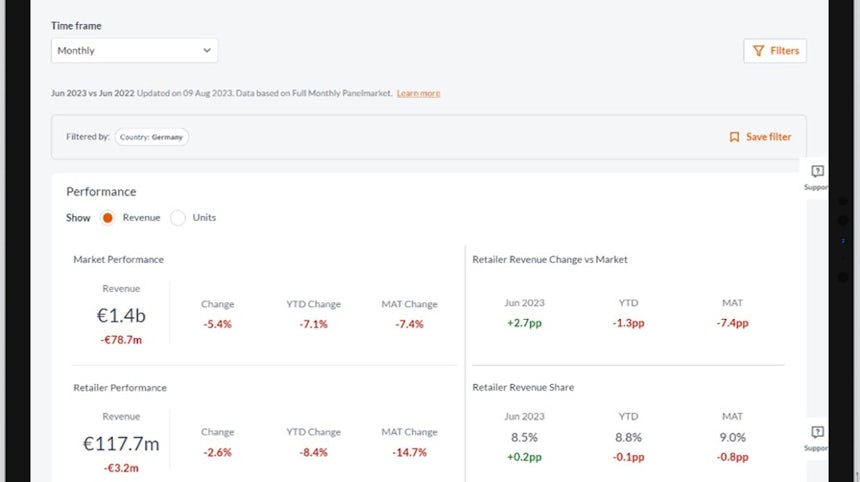Click the Country: Germany filter chip

click(152, 137)
